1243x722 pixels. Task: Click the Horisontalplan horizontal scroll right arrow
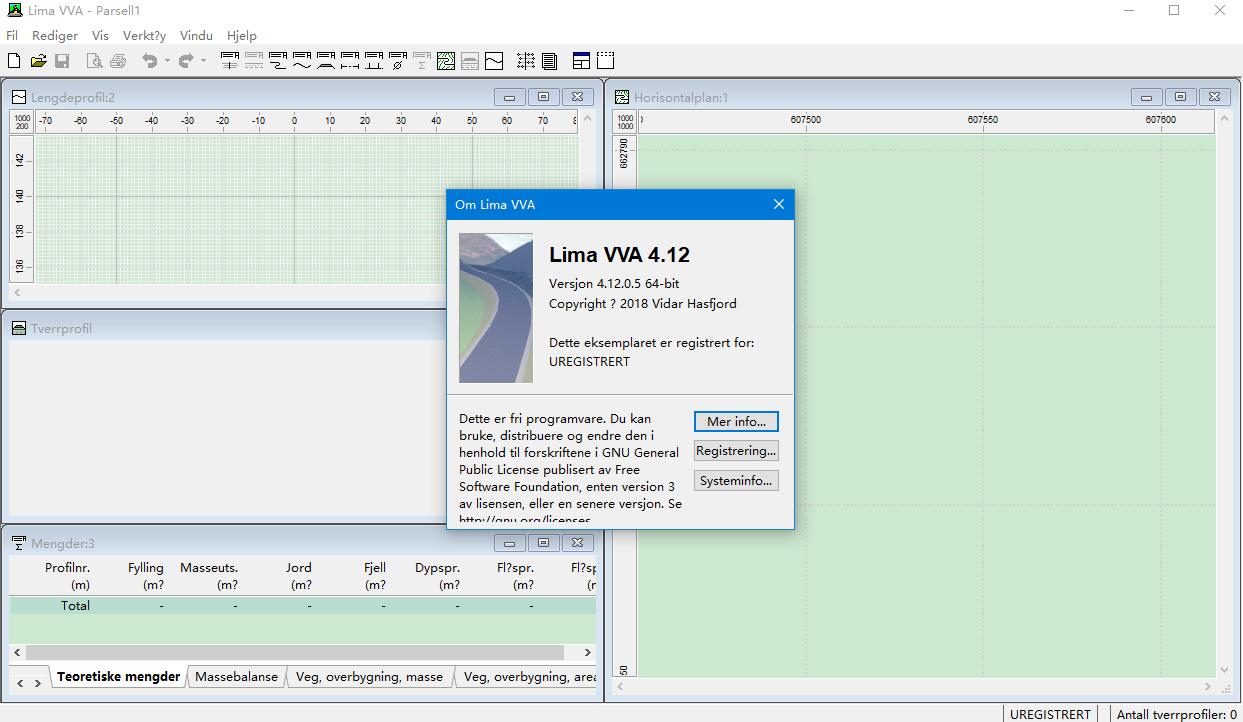click(x=1209, y=687)
